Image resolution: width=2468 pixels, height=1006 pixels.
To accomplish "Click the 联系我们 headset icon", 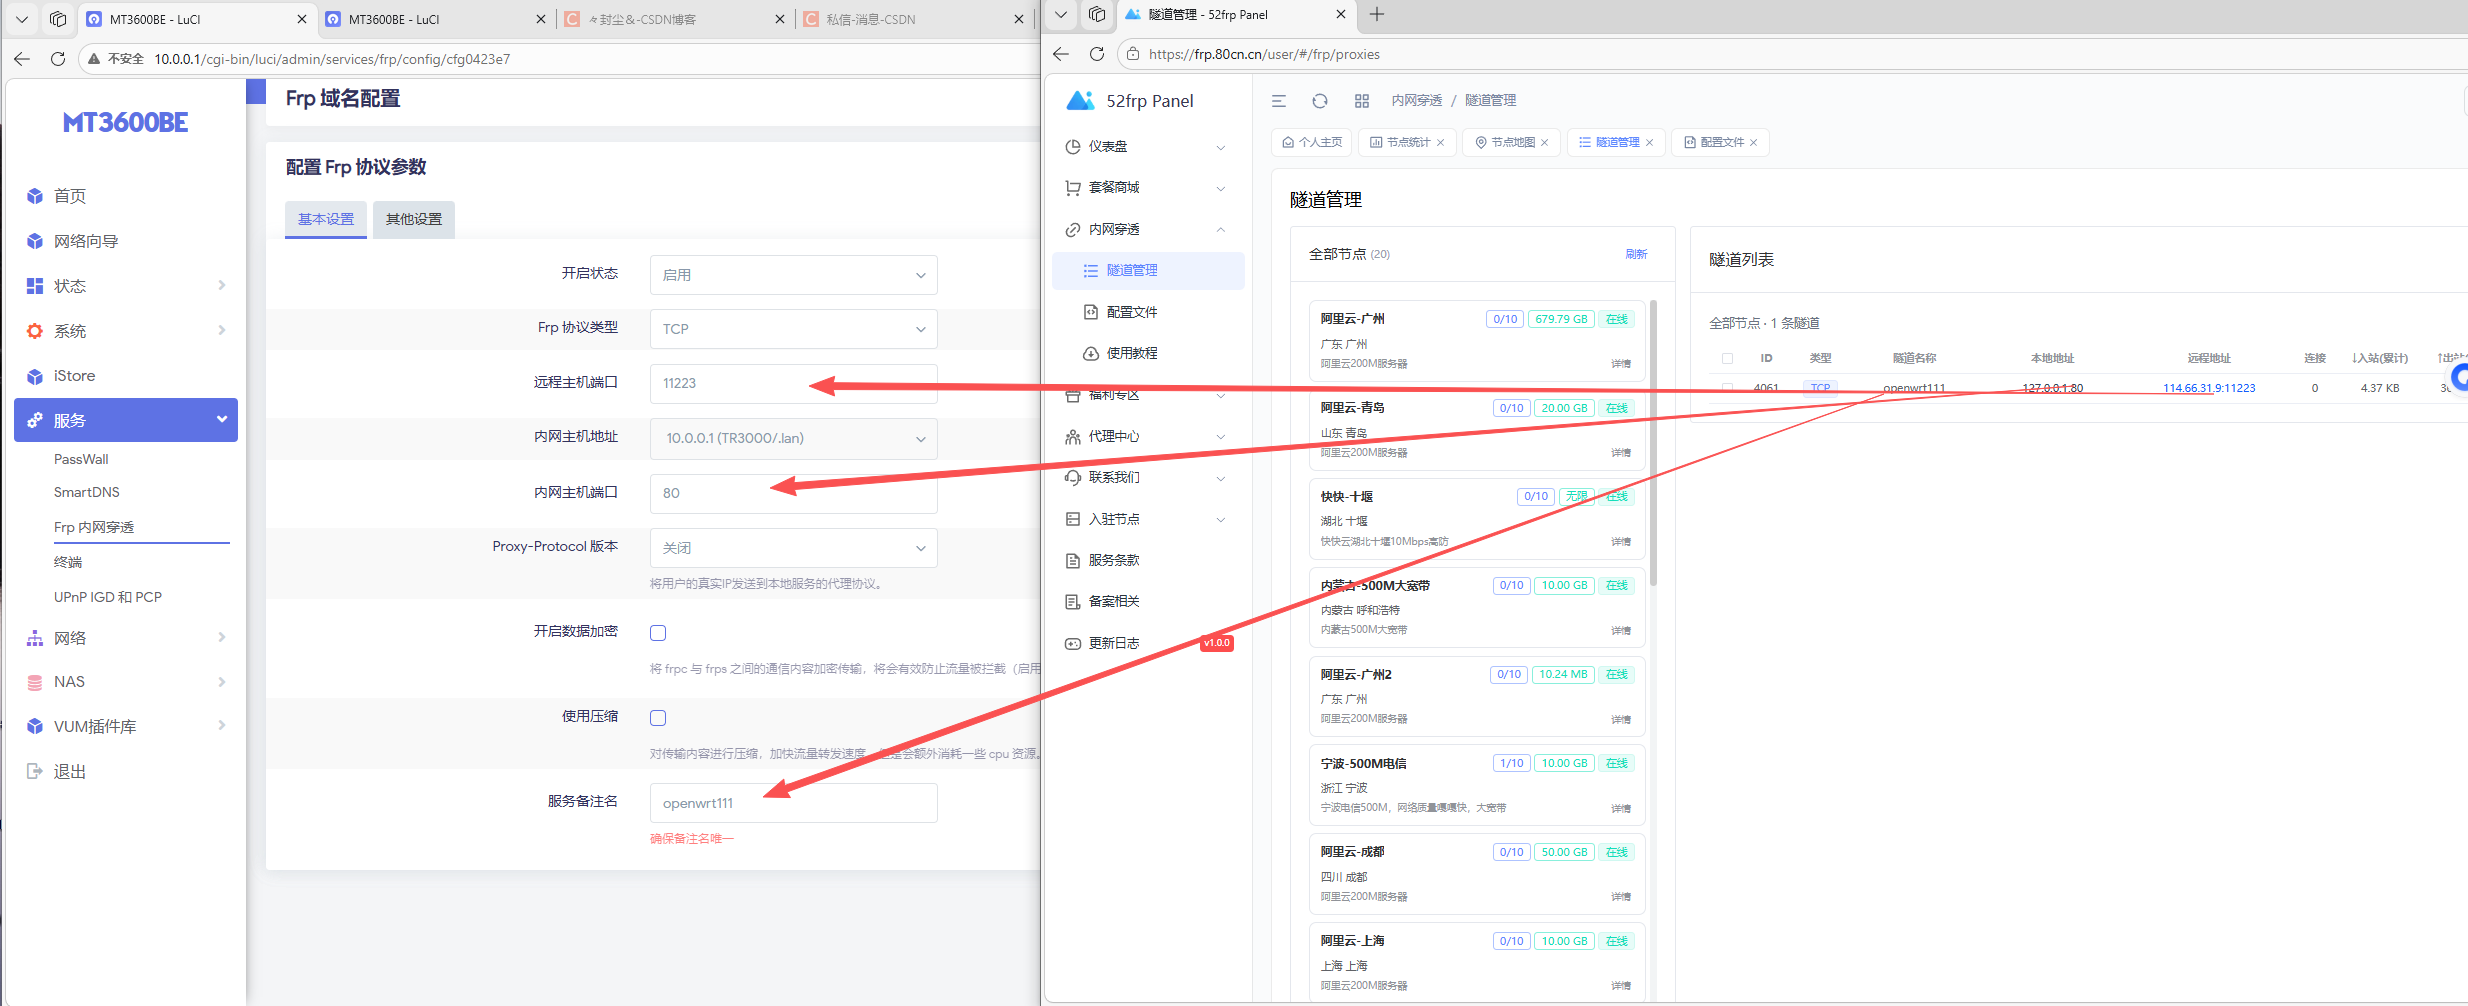I will pos(1073,478).
